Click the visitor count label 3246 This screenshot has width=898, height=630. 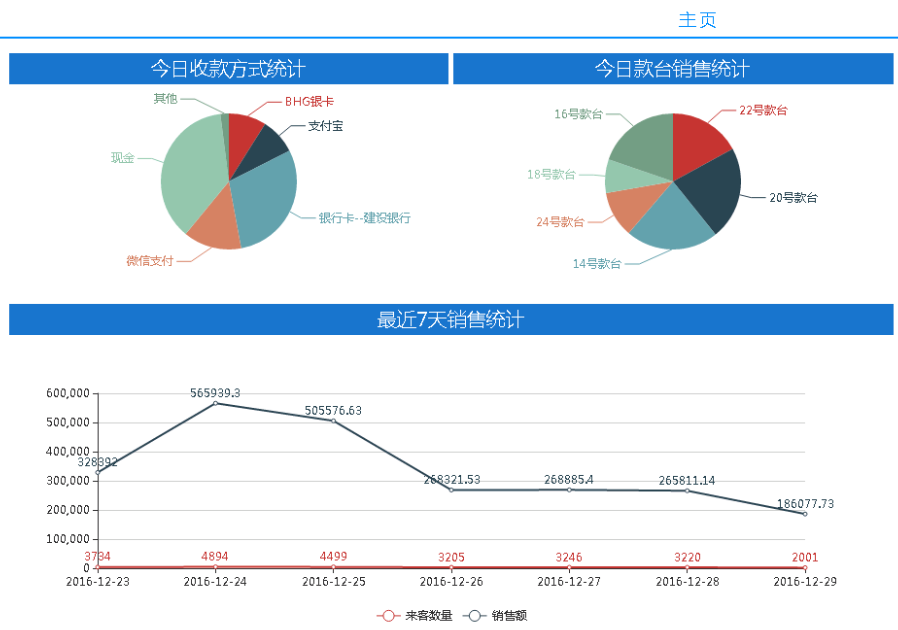[569, 557]
